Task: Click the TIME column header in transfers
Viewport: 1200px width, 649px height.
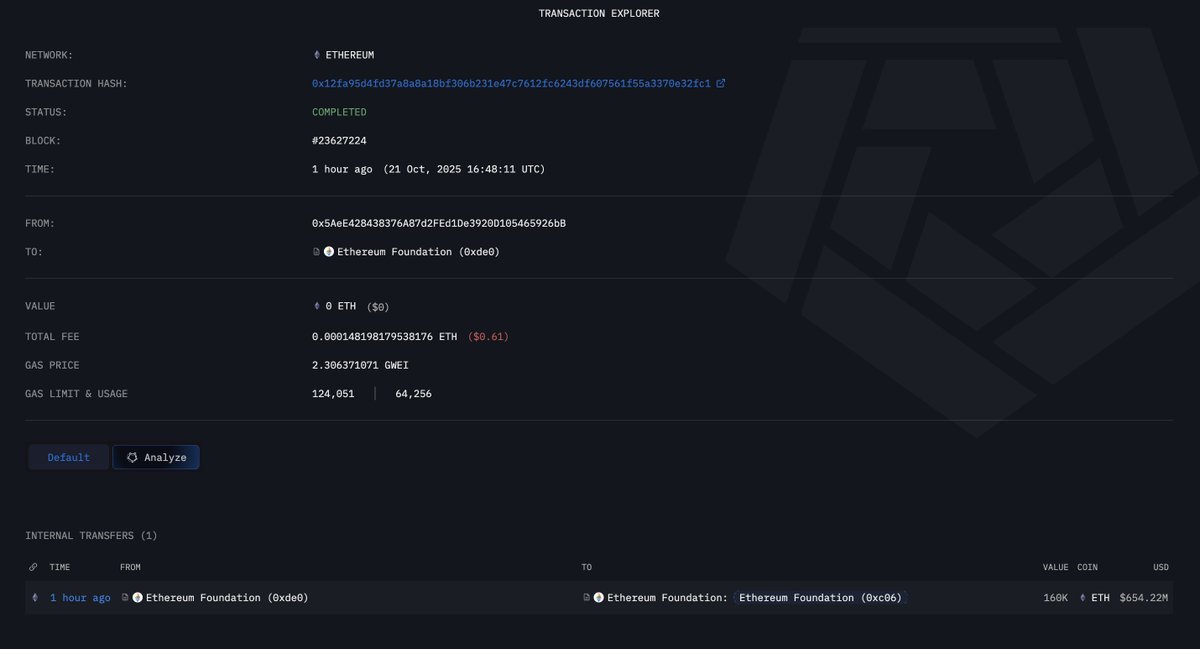Action: click(60, 567)
